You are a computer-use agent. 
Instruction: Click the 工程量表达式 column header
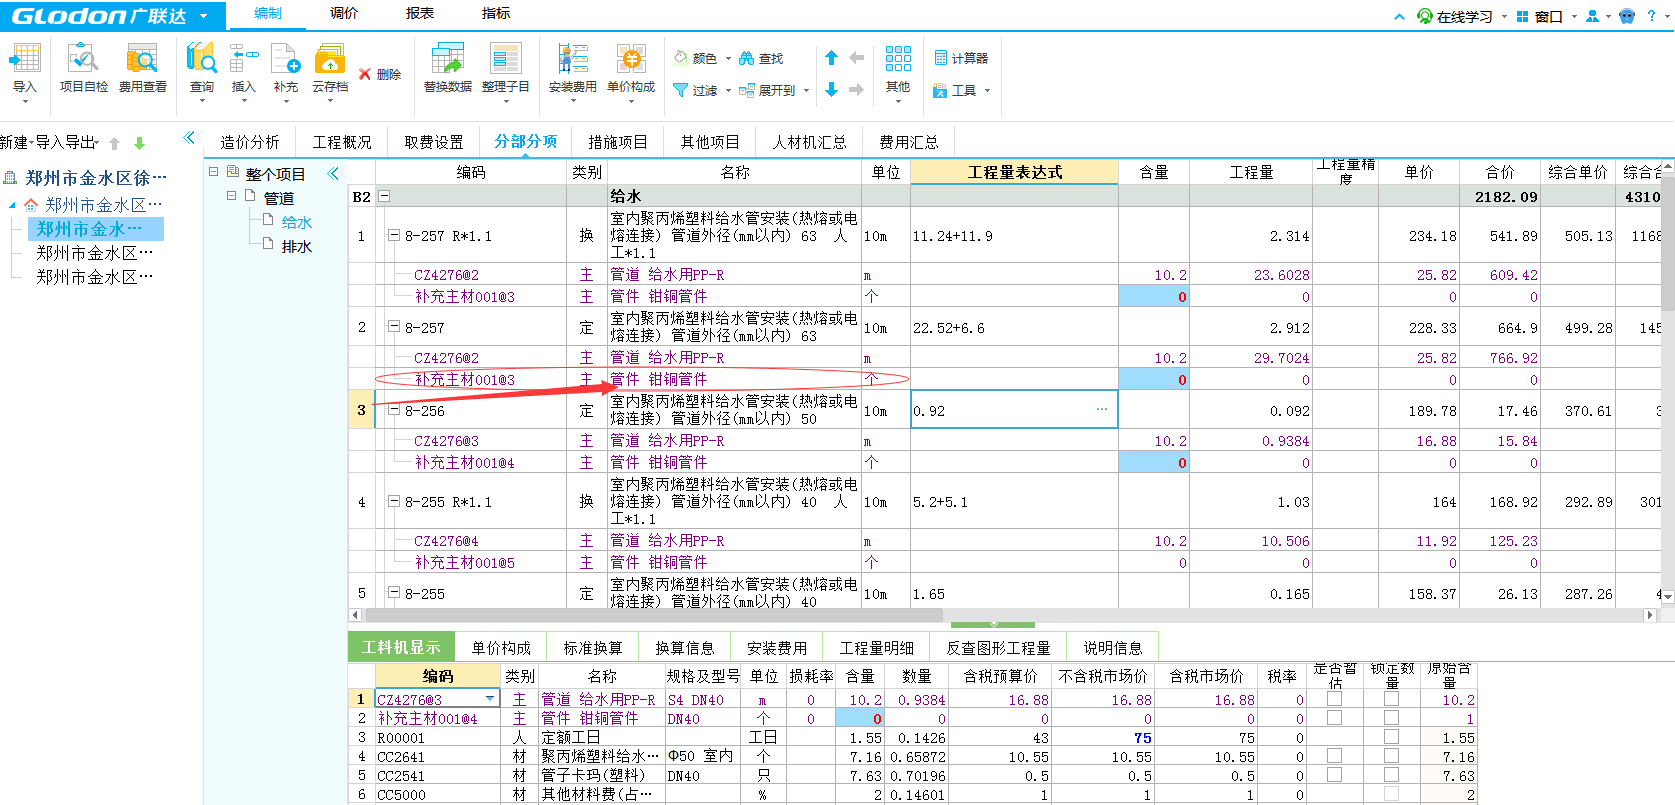click(x=1014, y=172)
